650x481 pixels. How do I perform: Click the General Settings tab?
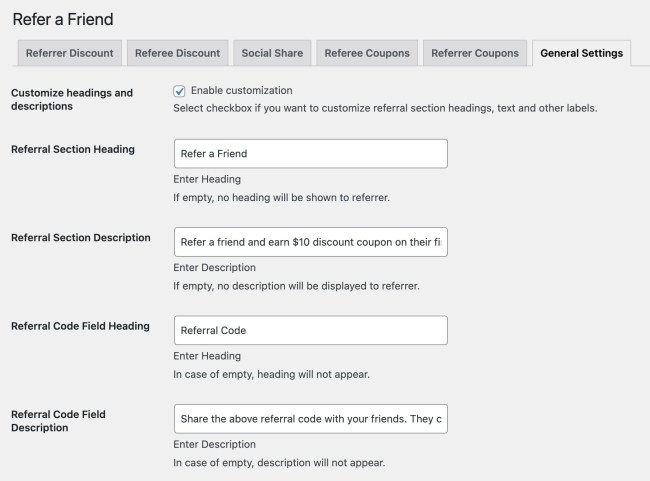click(x=581, y=53)
